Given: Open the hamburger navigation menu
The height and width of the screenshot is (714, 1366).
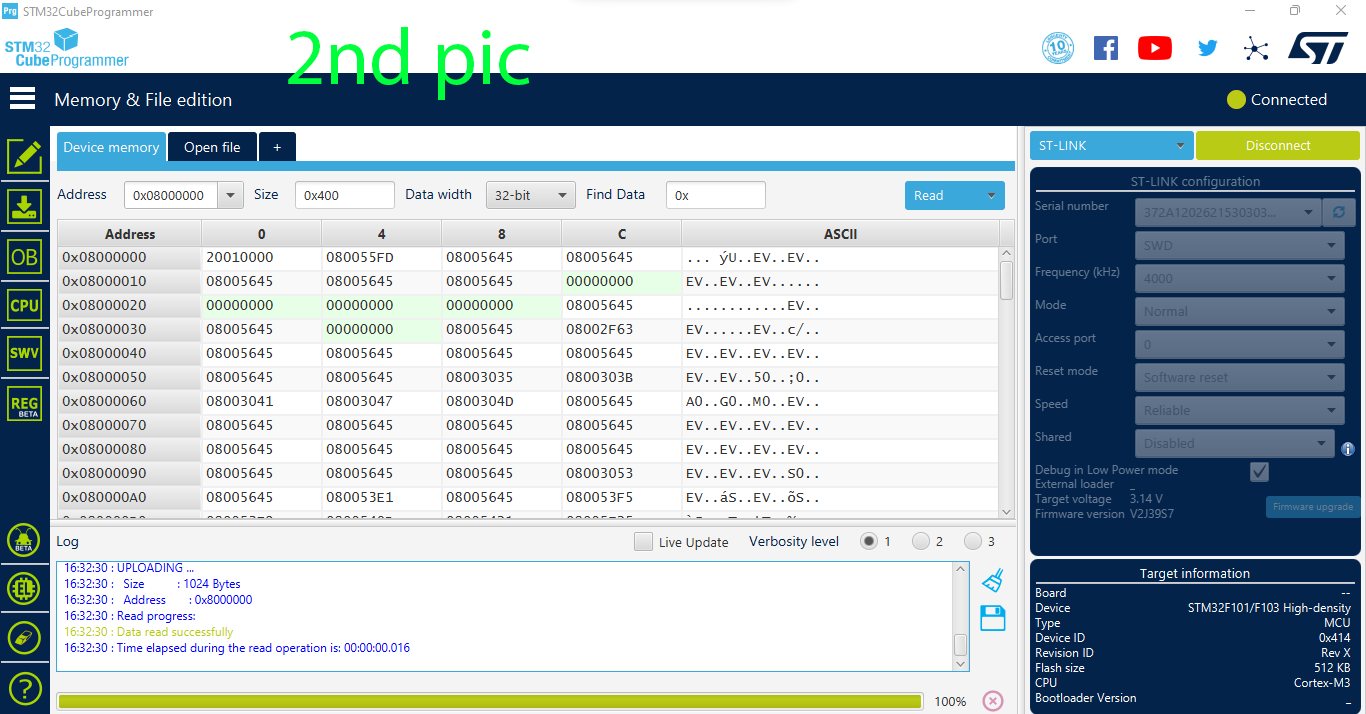Looking at the screenshot, I should click(x=22, y=98).
